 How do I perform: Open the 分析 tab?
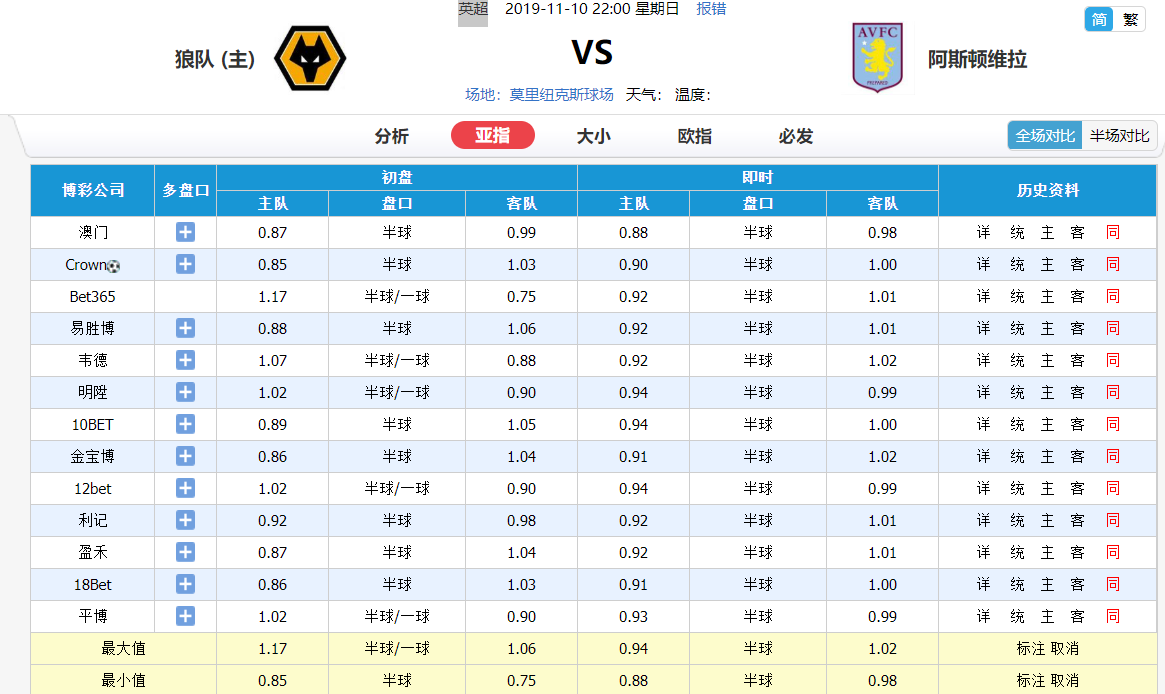tap(392, 136)
